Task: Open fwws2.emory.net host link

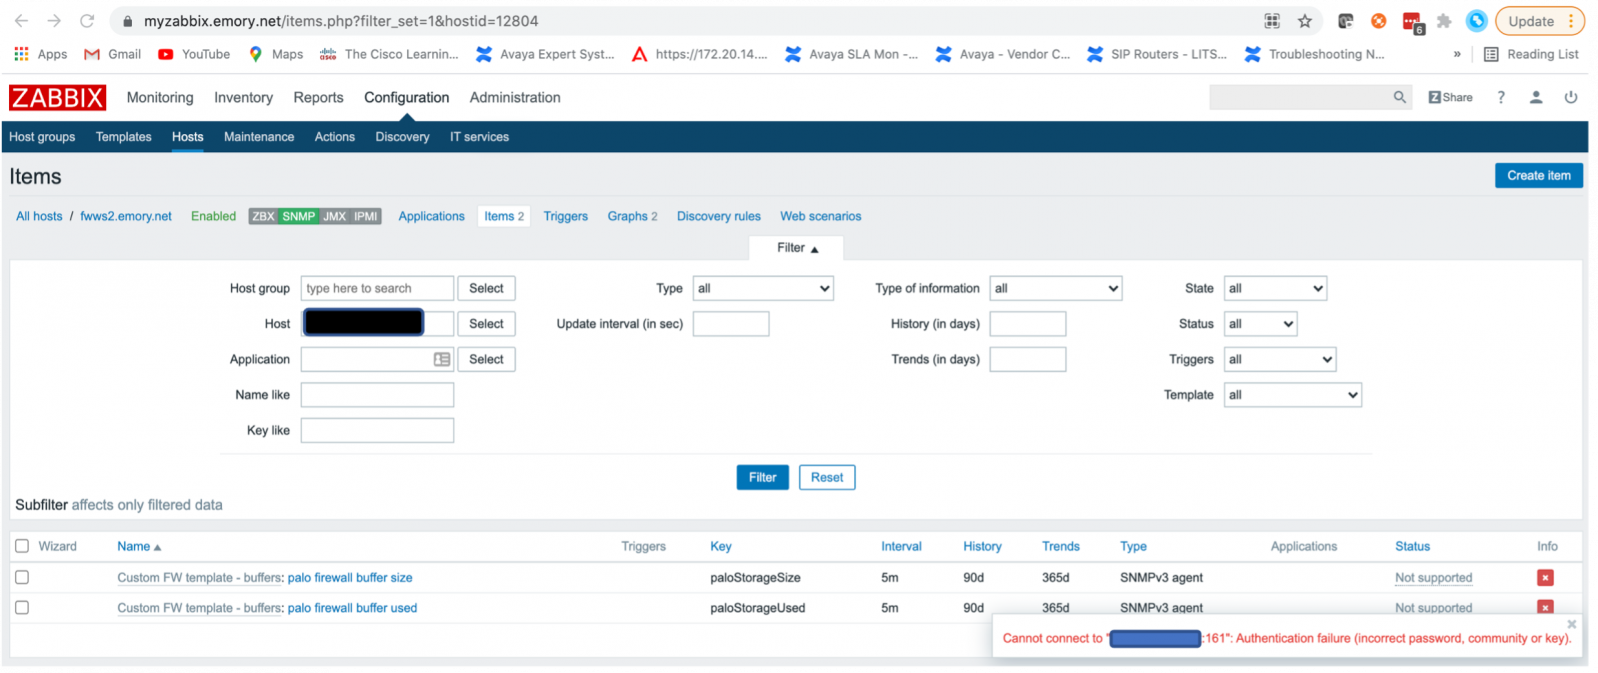Action: [x=126, y=216]
